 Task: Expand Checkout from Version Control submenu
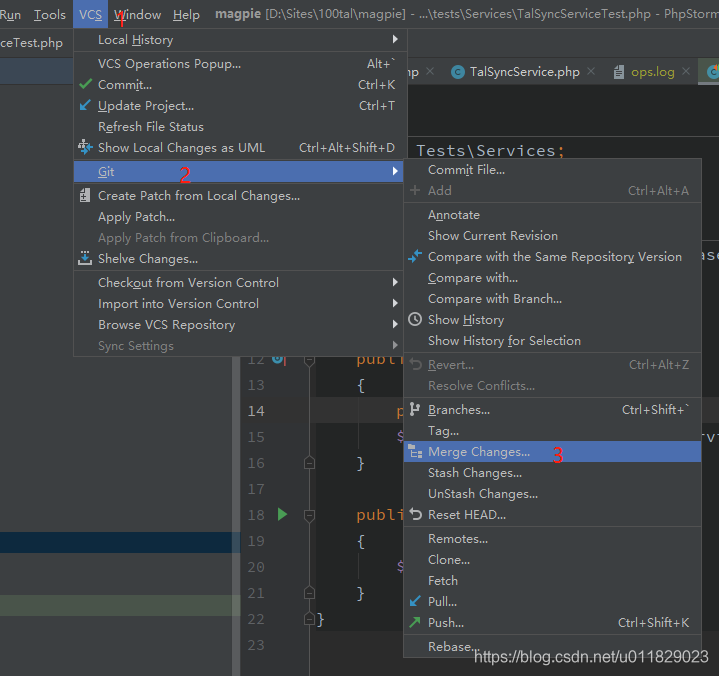click(395, 282)
